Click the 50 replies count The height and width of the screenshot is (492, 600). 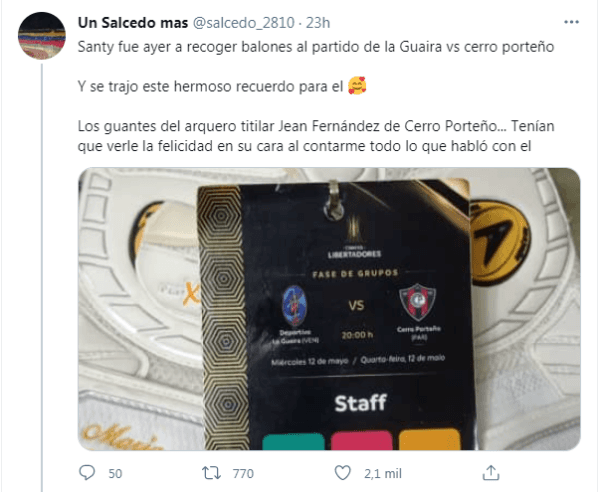pyautogui.click(x=115, y=474)
